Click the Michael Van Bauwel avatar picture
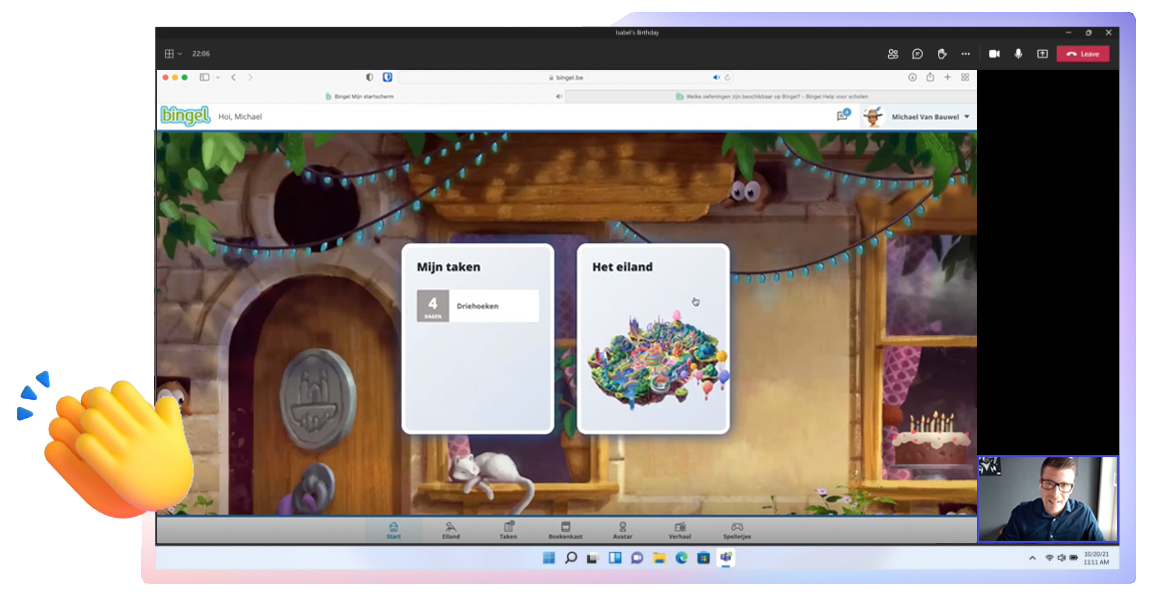Image resolution: width=1151 pixels, height=598 pixels. pyautogui.click(x=873, y=117)
